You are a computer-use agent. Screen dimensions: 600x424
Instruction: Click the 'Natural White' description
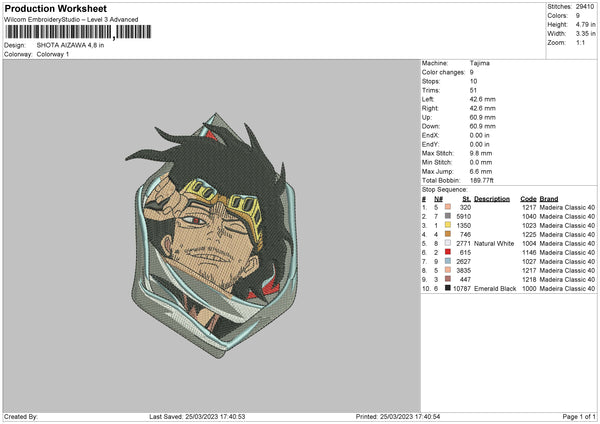click(494, 243)
